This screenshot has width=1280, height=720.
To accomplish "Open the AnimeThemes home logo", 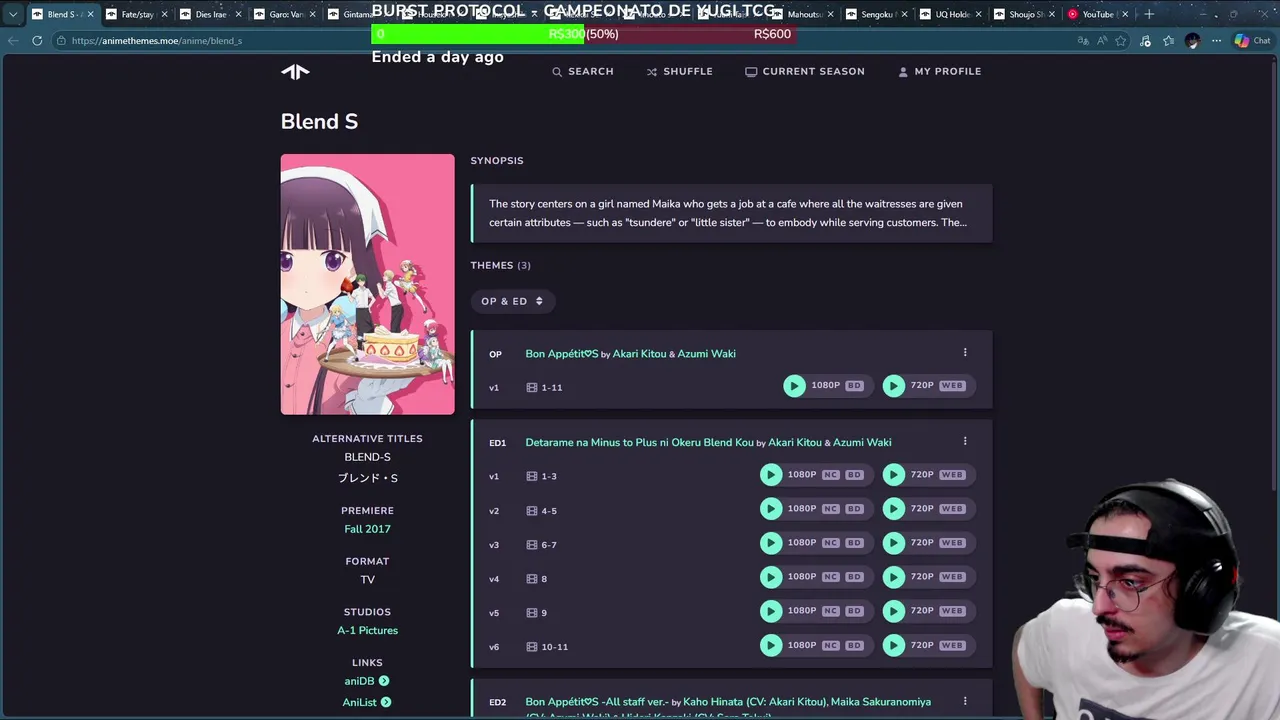I will pos(295,71).
